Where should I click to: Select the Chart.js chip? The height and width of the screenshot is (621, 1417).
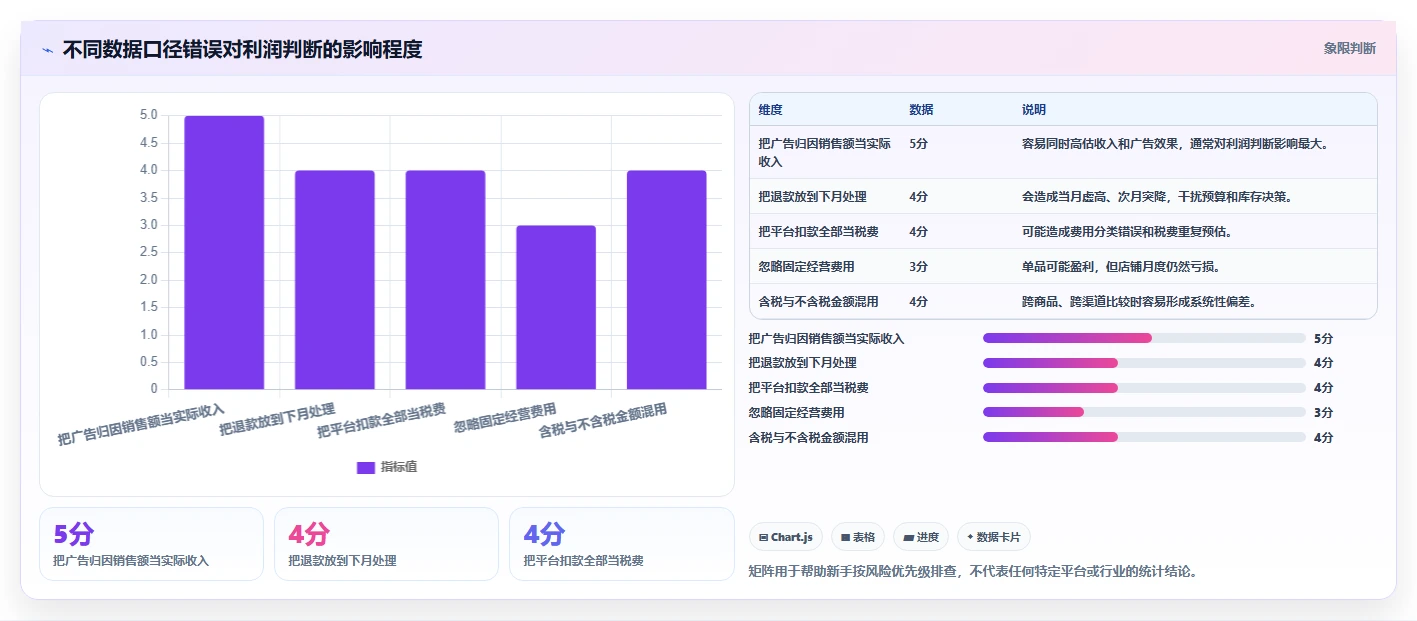(786, 537)
